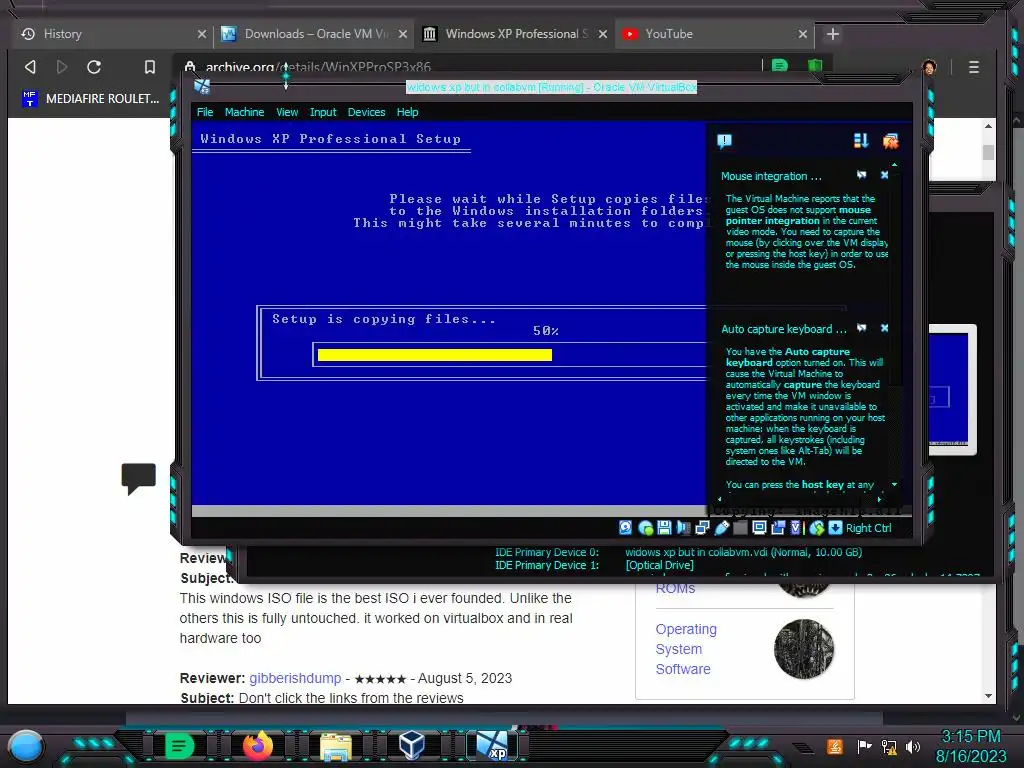Click the hard disk activity indicator in VM status bar
This screenshot has width=1024, height=768.
pos(626,528)
